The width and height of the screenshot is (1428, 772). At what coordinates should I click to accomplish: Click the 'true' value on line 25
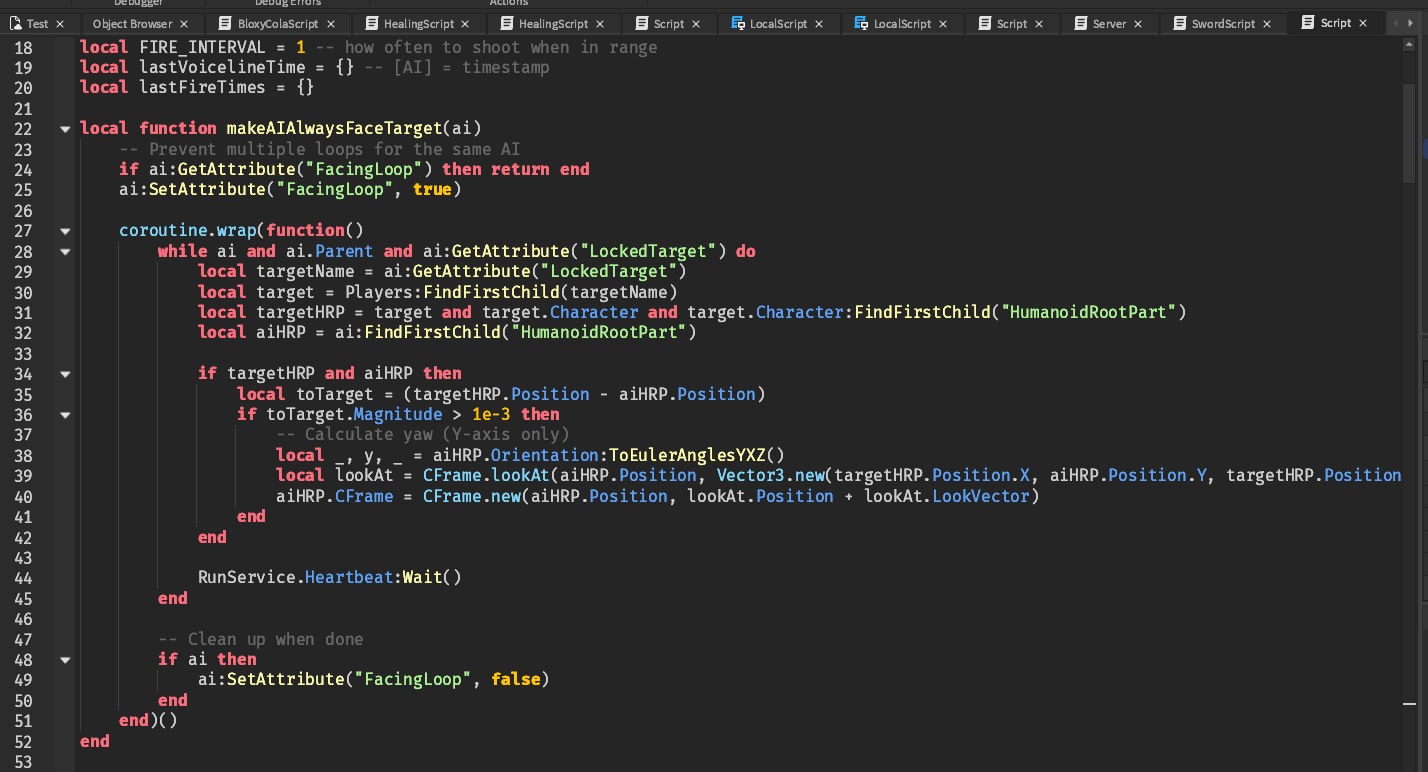432,189
